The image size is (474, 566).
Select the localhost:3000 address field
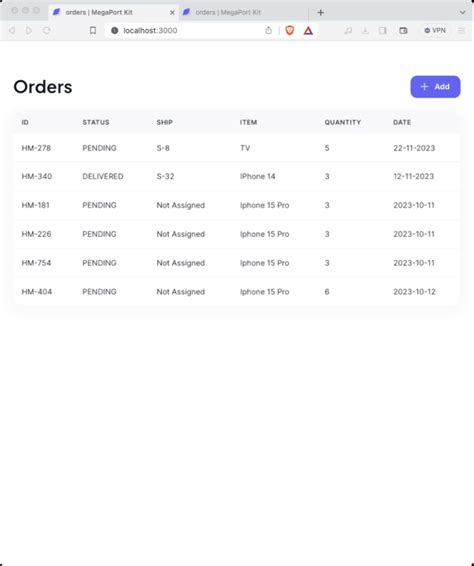tap(191, 30)
